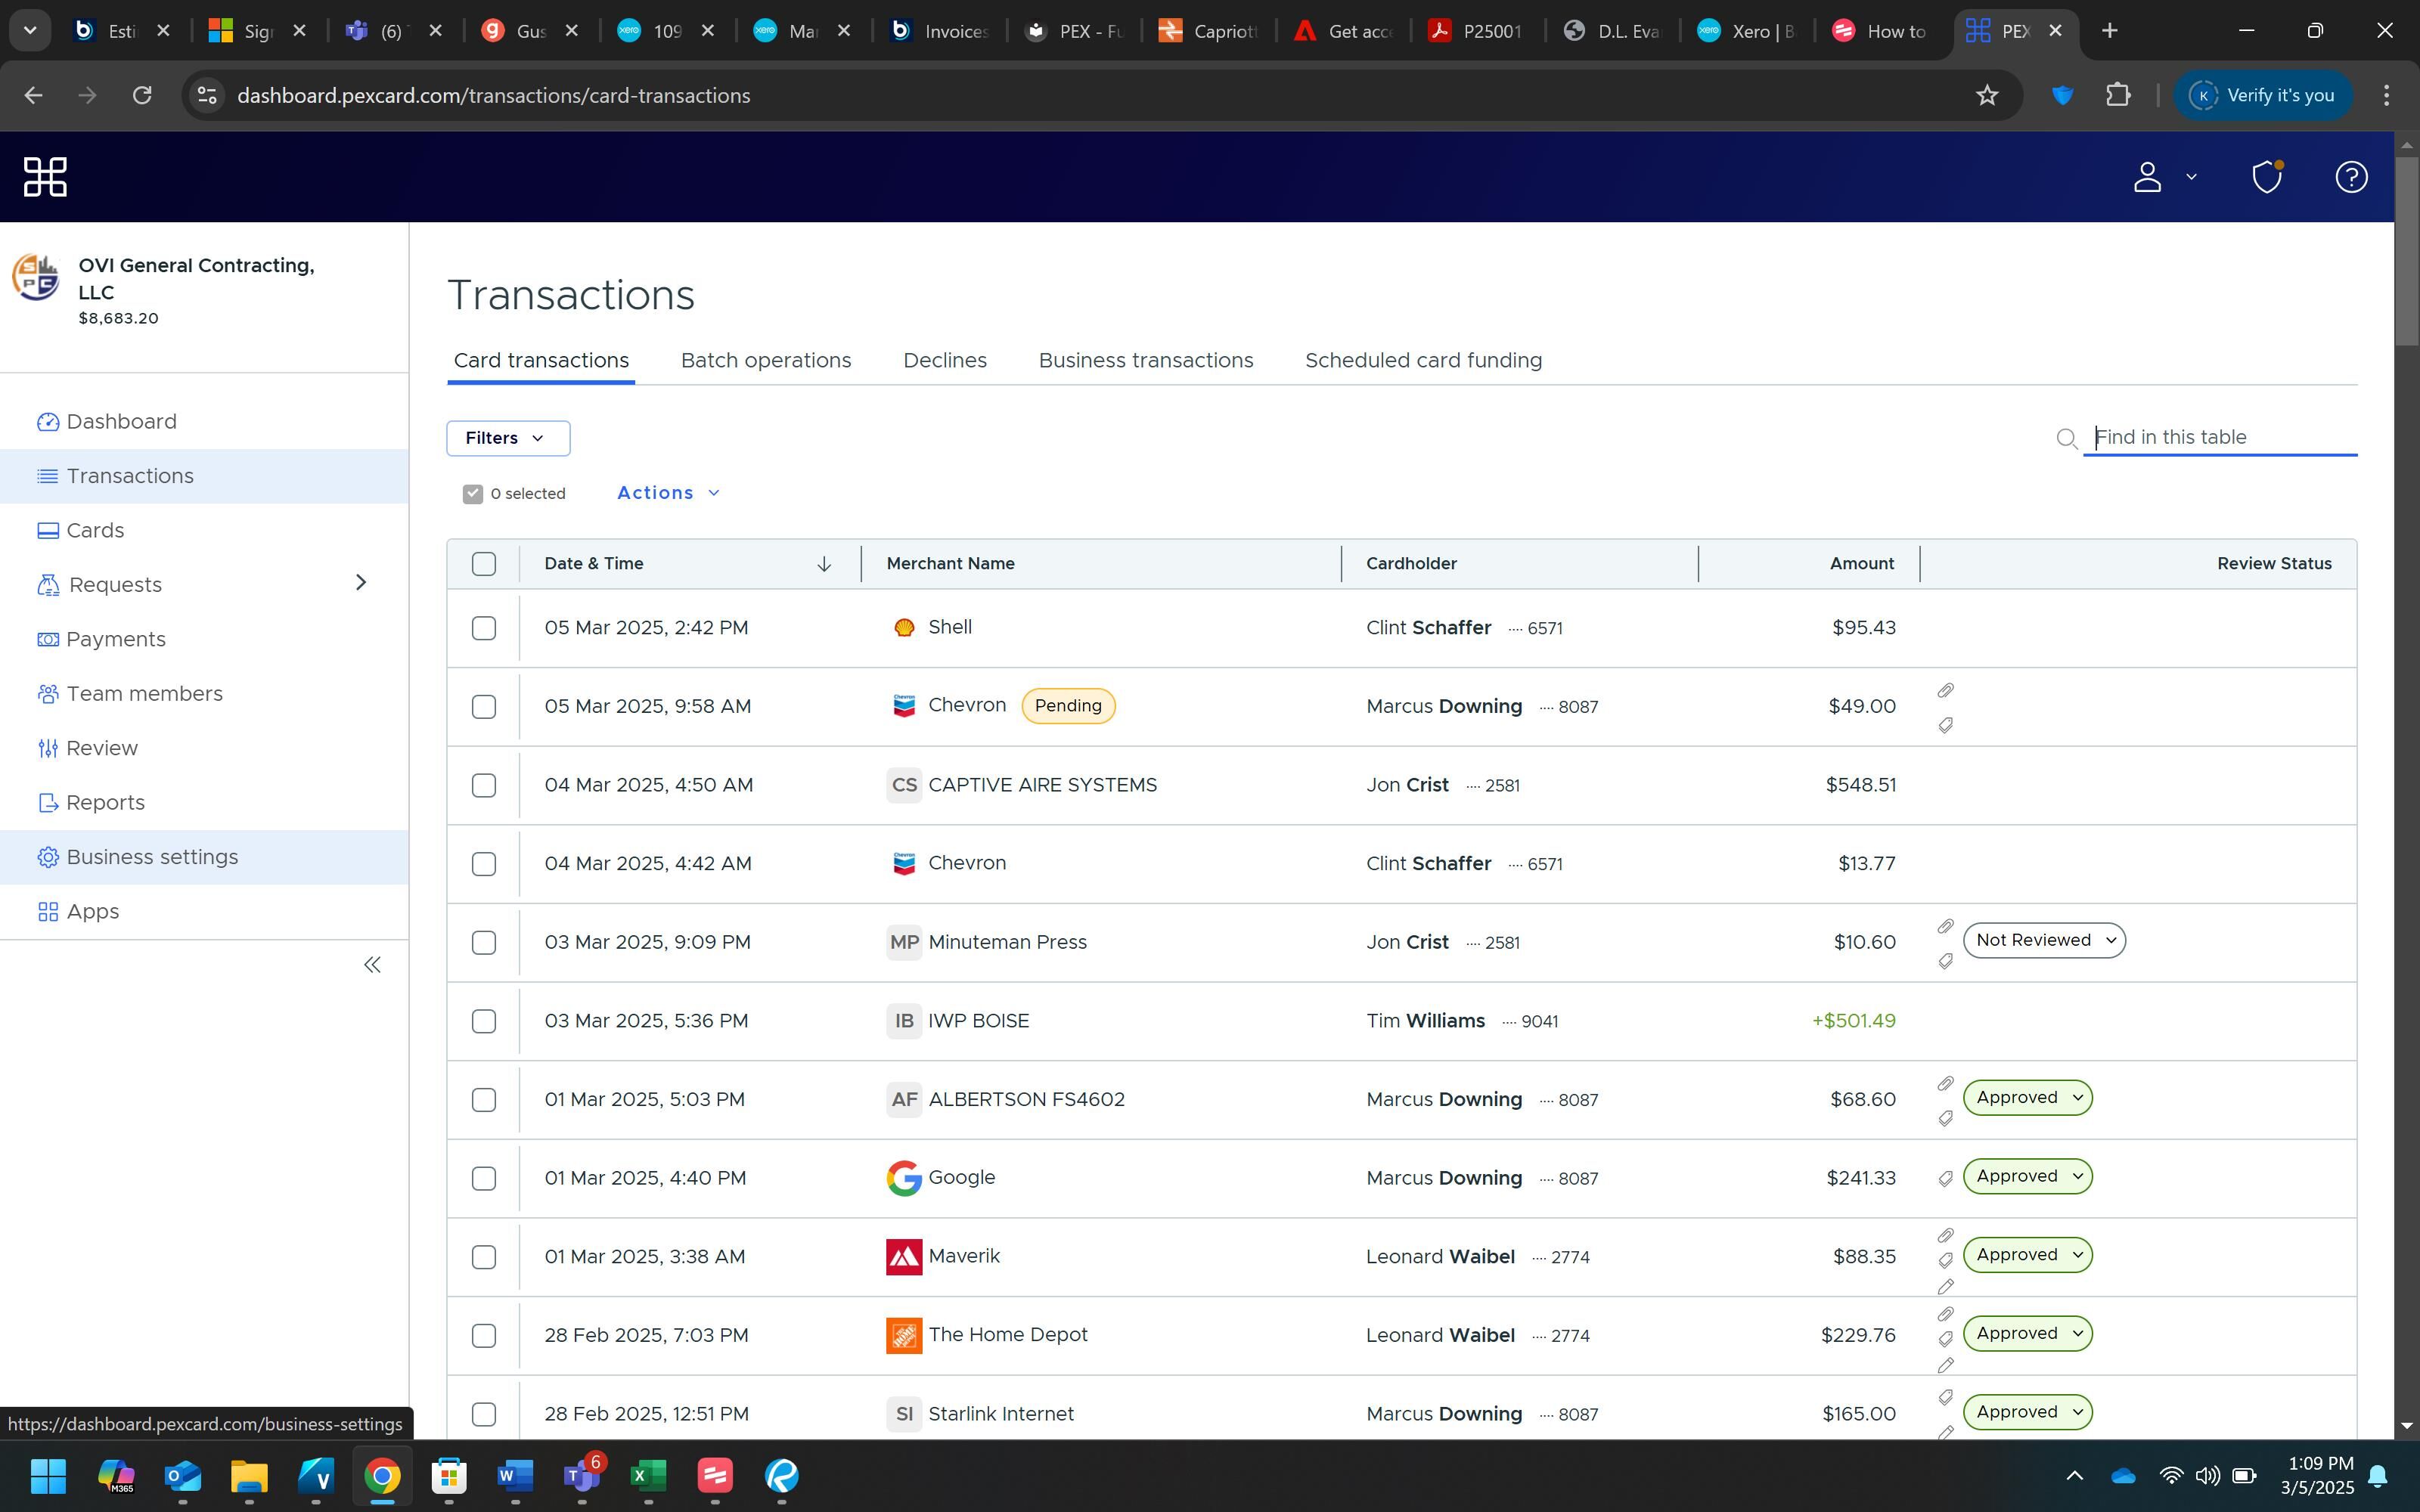Tick the IWP BOISE transaction checkbox

[x=484, y=1021]
